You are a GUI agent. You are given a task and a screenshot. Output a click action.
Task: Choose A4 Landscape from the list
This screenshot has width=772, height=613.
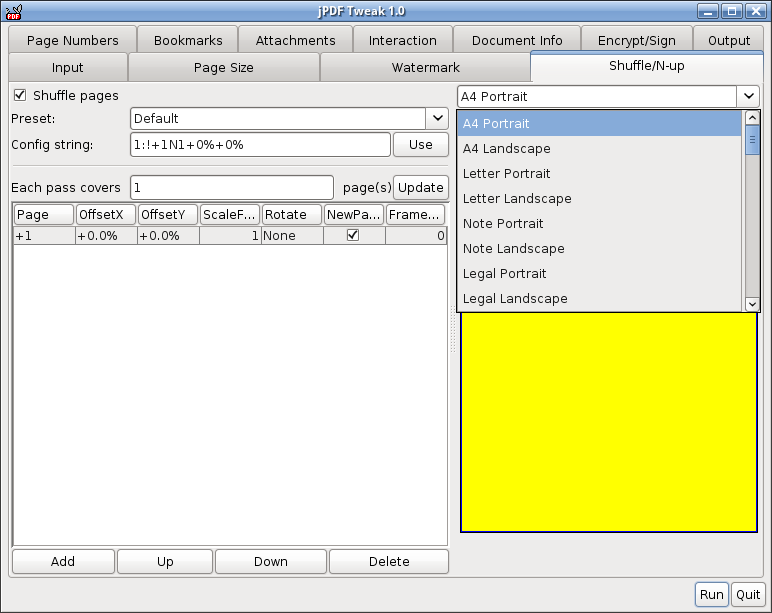(599, 149)
